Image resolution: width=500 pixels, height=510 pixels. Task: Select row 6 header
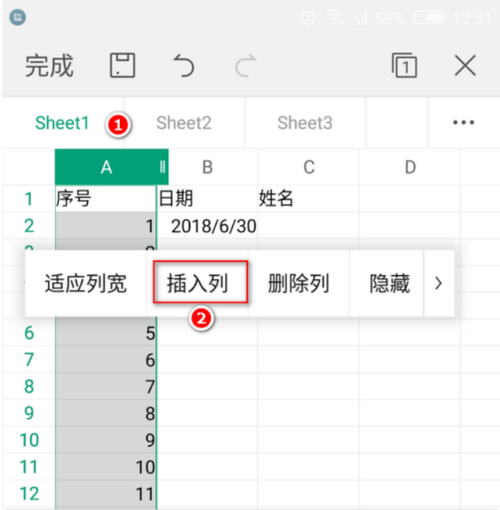[29, 333]
